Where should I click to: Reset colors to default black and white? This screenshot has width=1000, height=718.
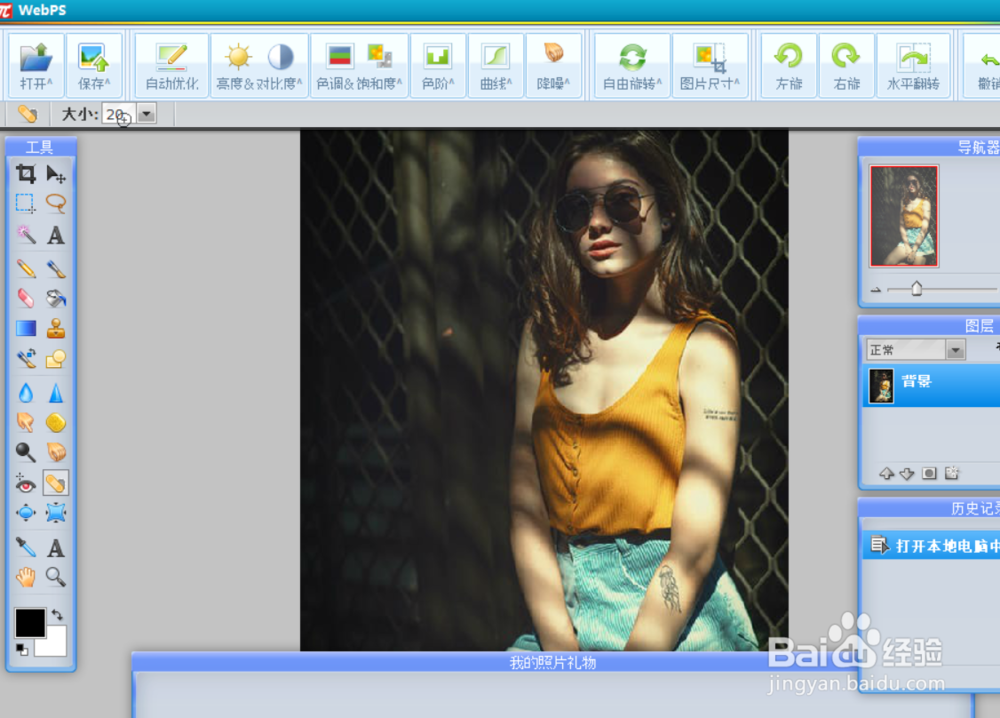tap(22, 650)
